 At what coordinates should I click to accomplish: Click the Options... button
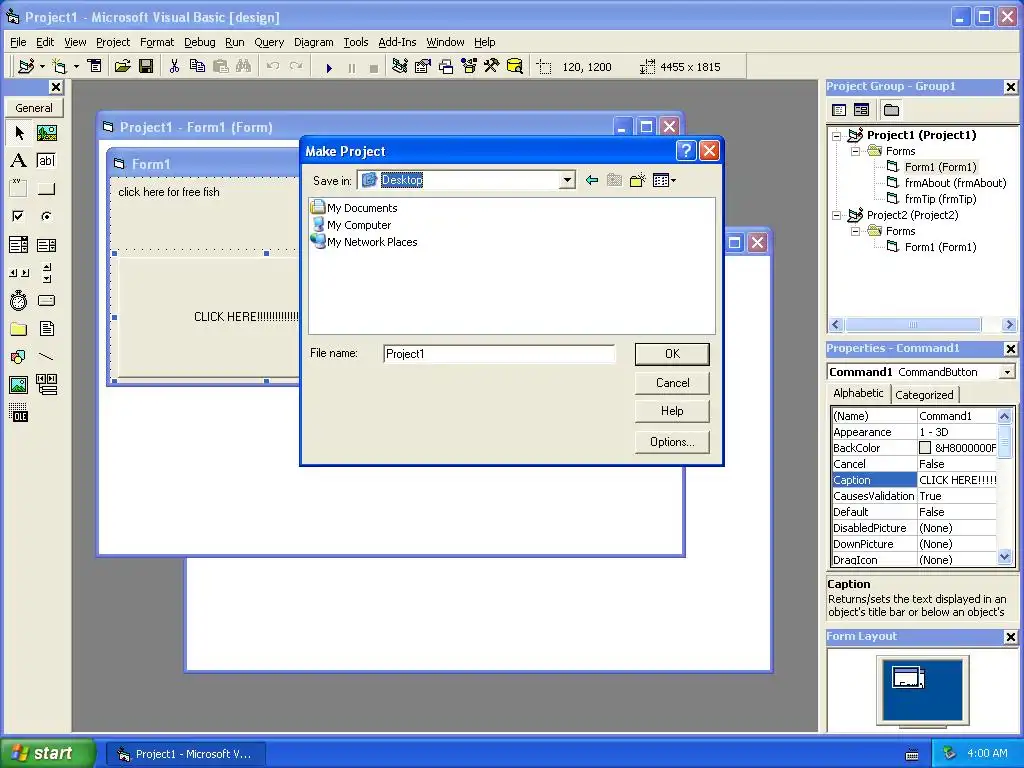[x=672, y=442]
